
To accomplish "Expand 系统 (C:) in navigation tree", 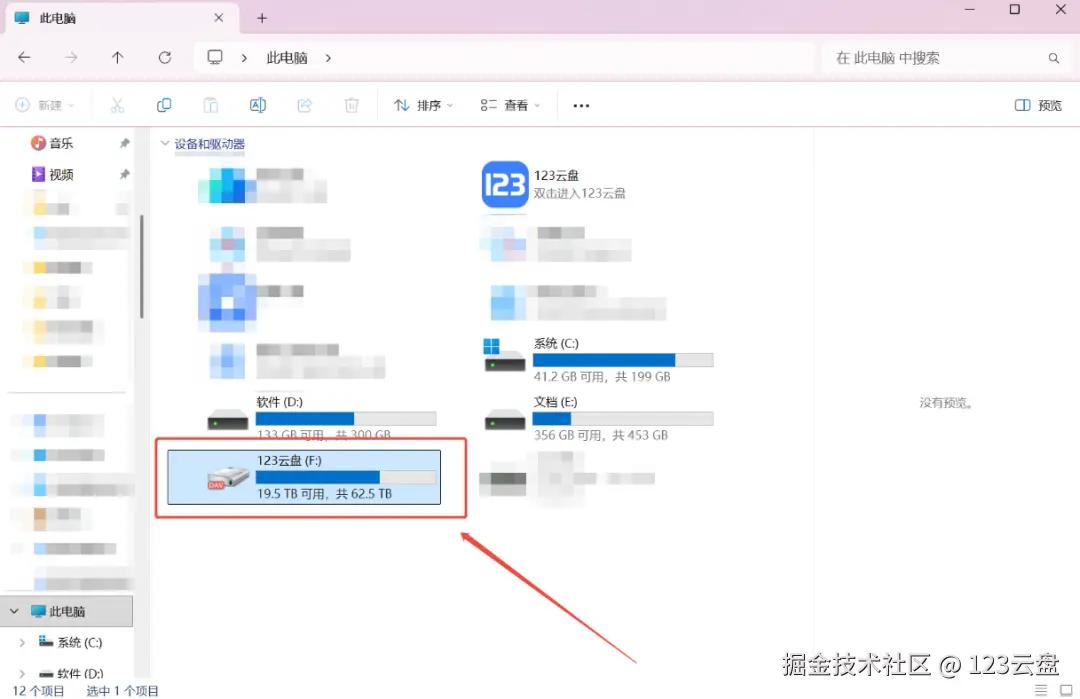I will [22, 643].
